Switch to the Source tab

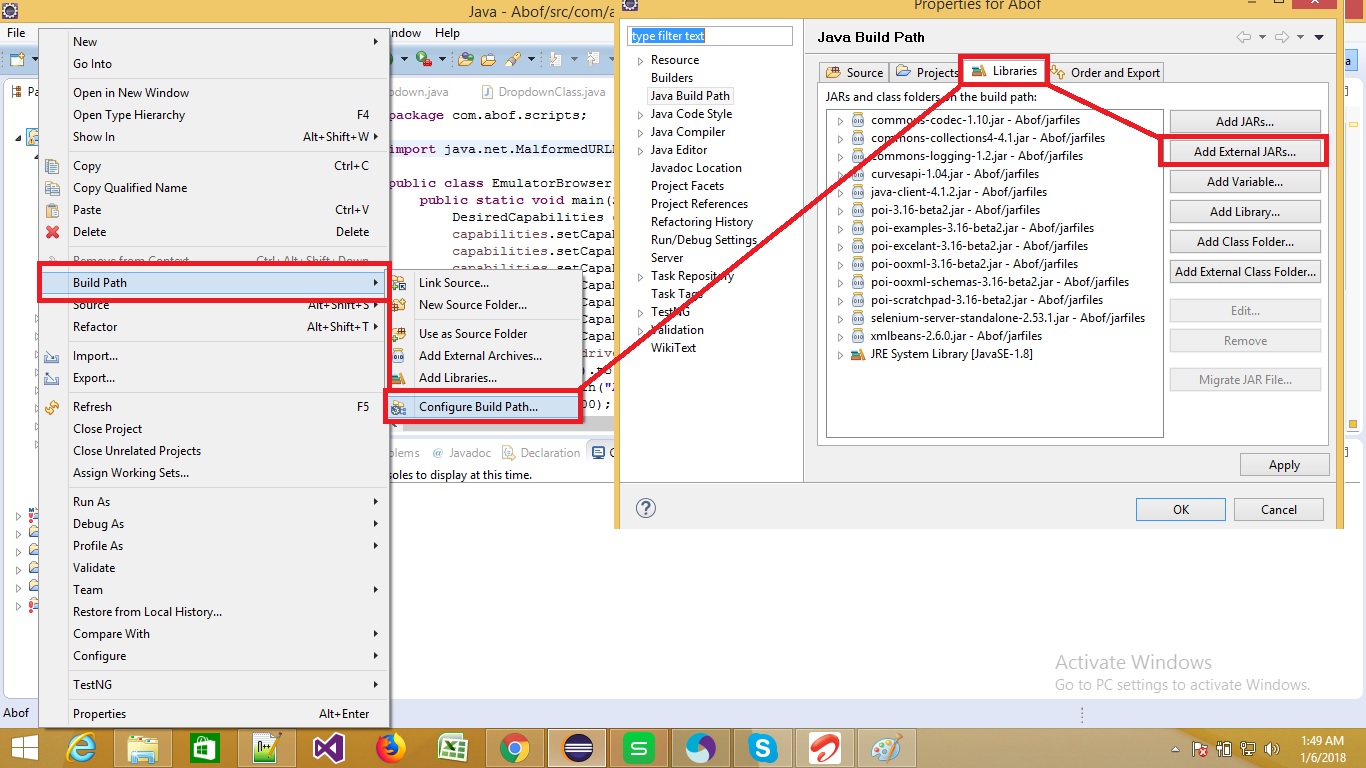[x=854, y=72]
